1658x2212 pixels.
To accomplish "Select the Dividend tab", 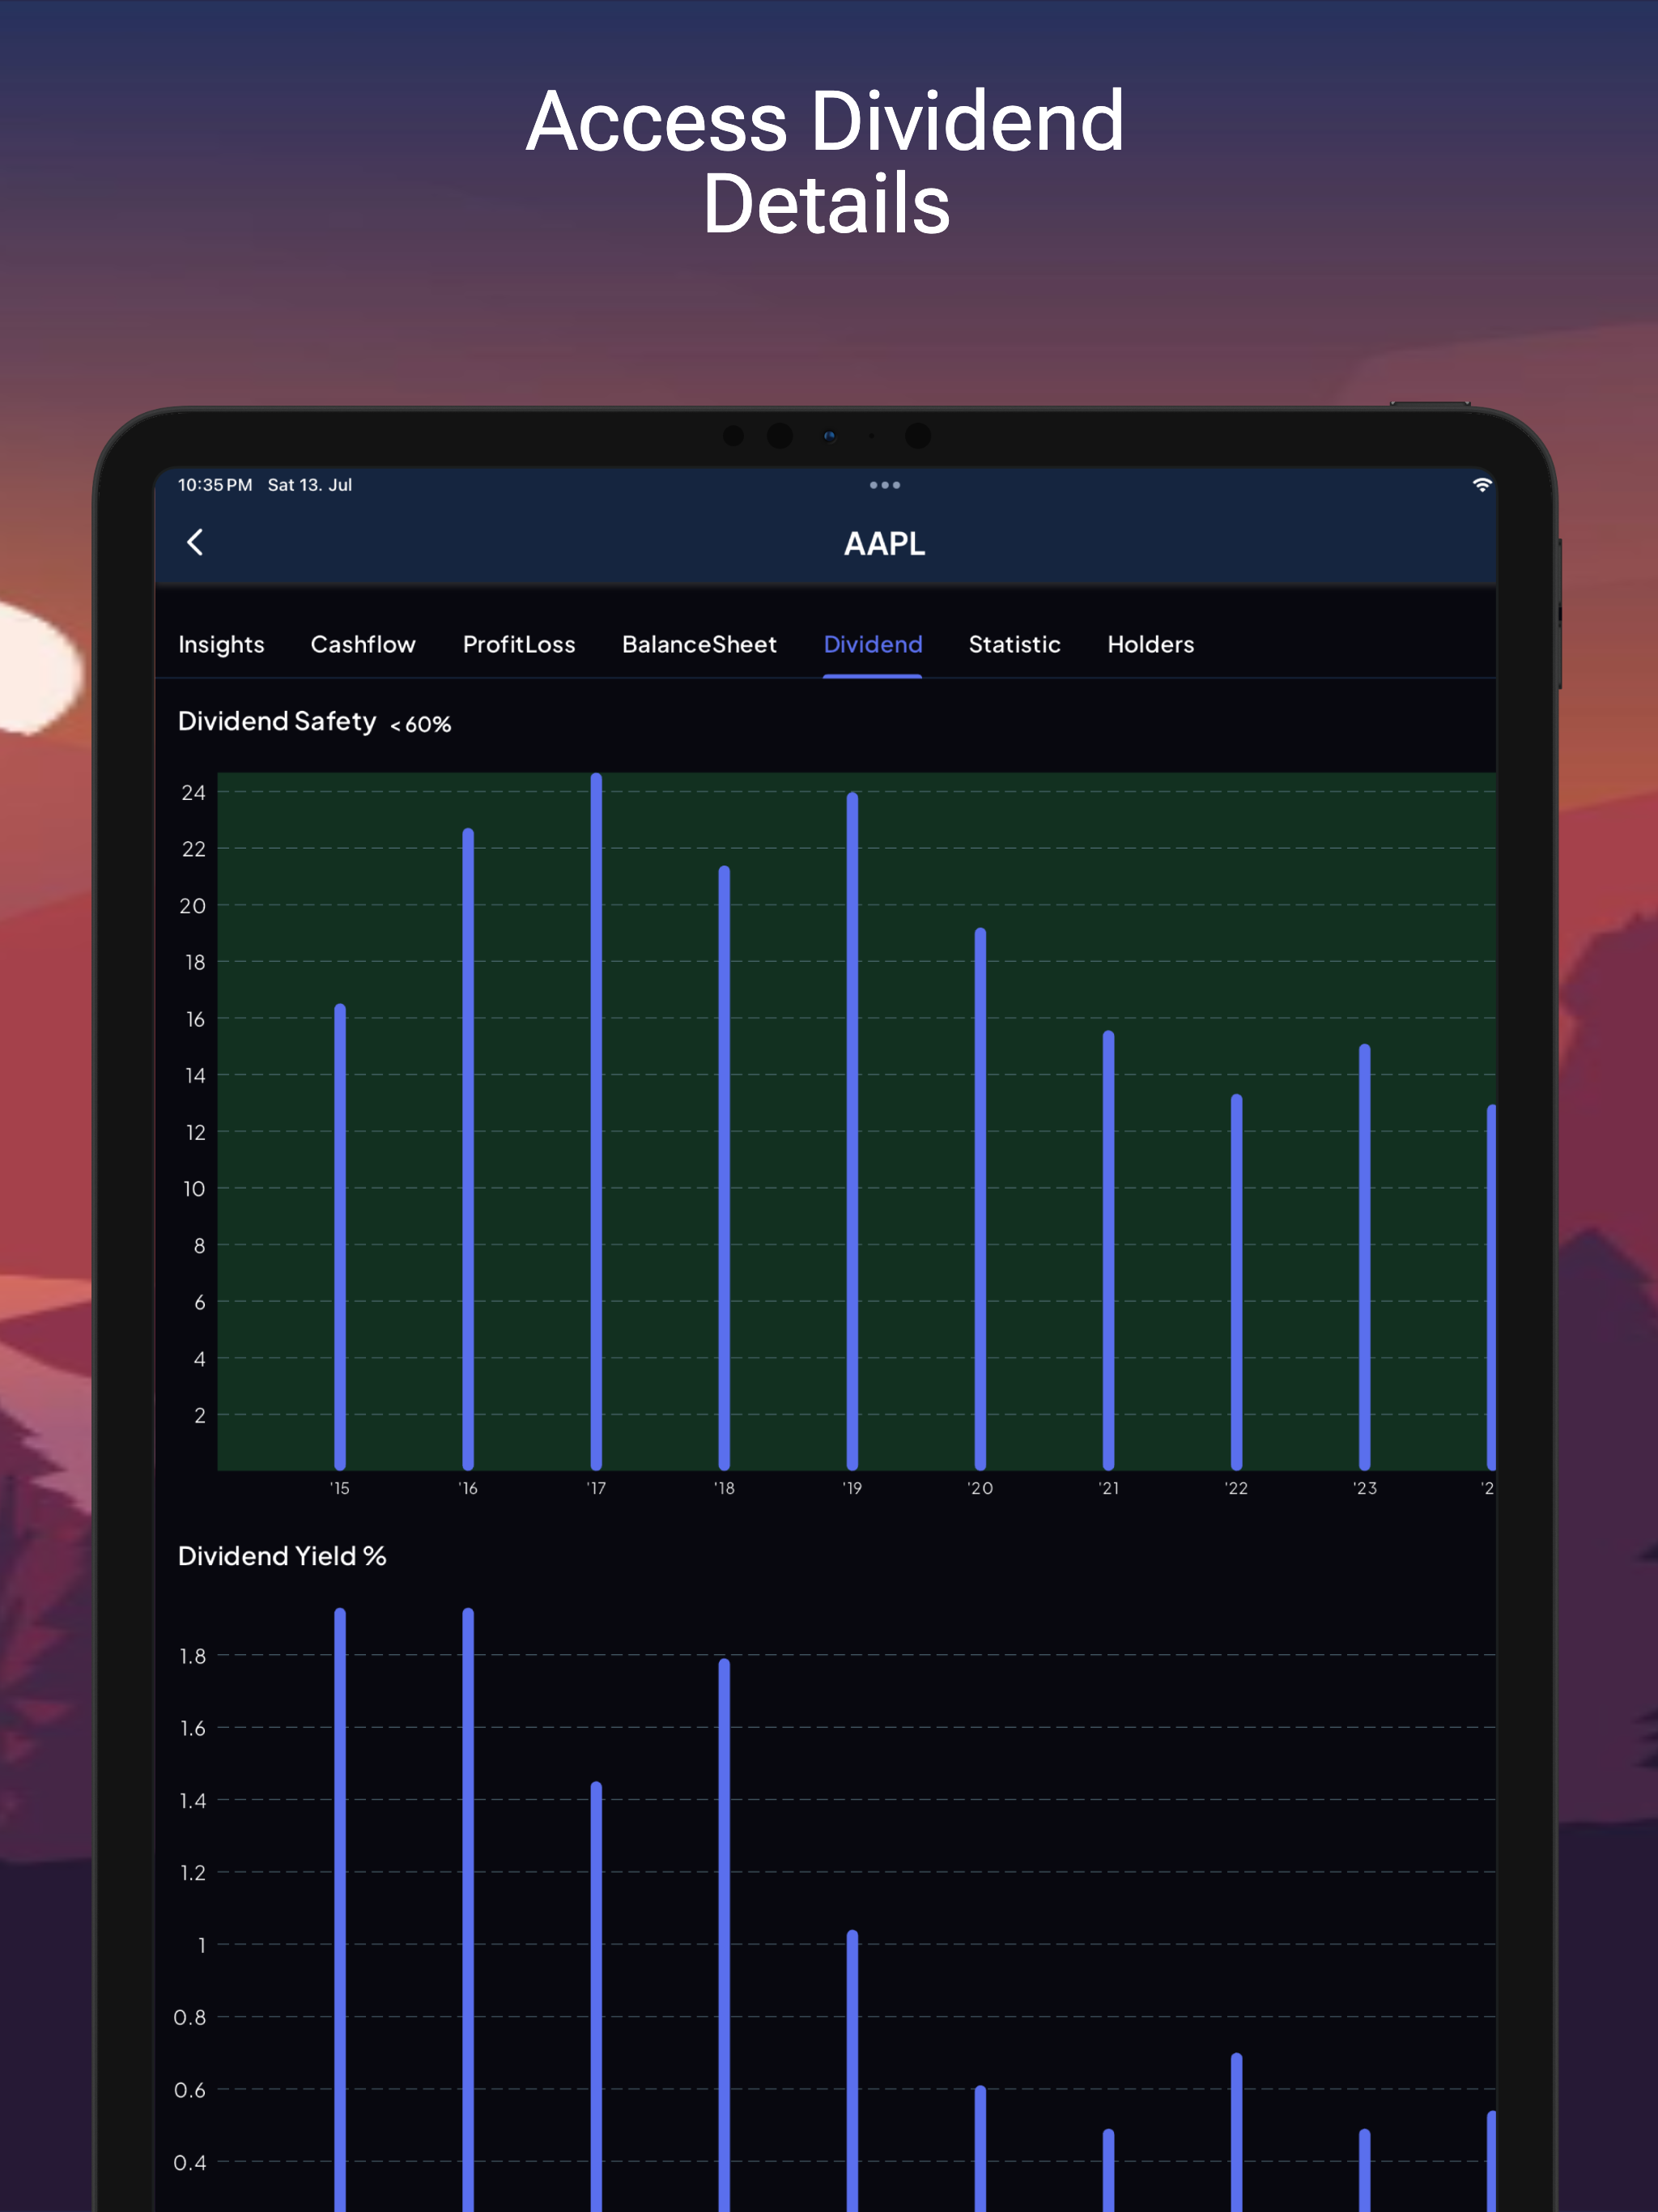I will 872,644.
